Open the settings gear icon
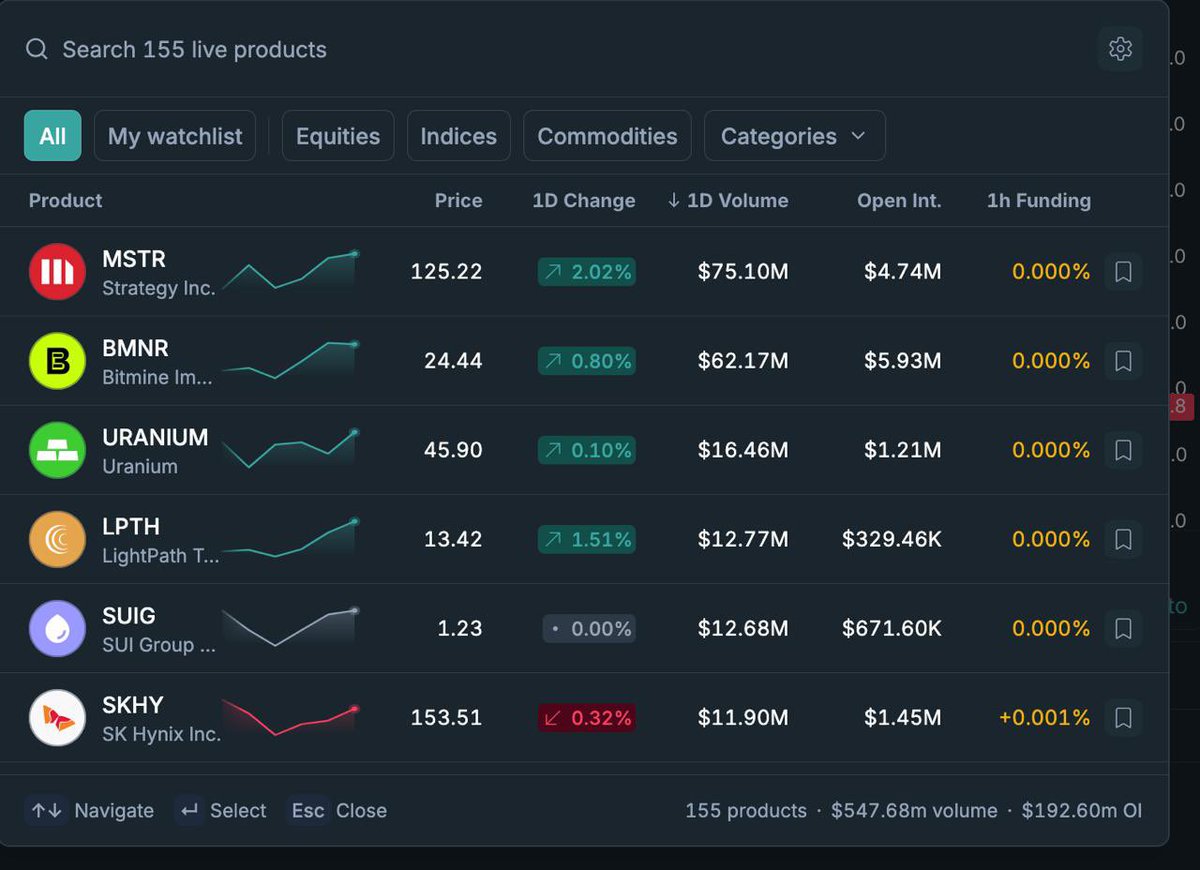The width and height of the screenshot is (1200, 870). point(1120,49)
